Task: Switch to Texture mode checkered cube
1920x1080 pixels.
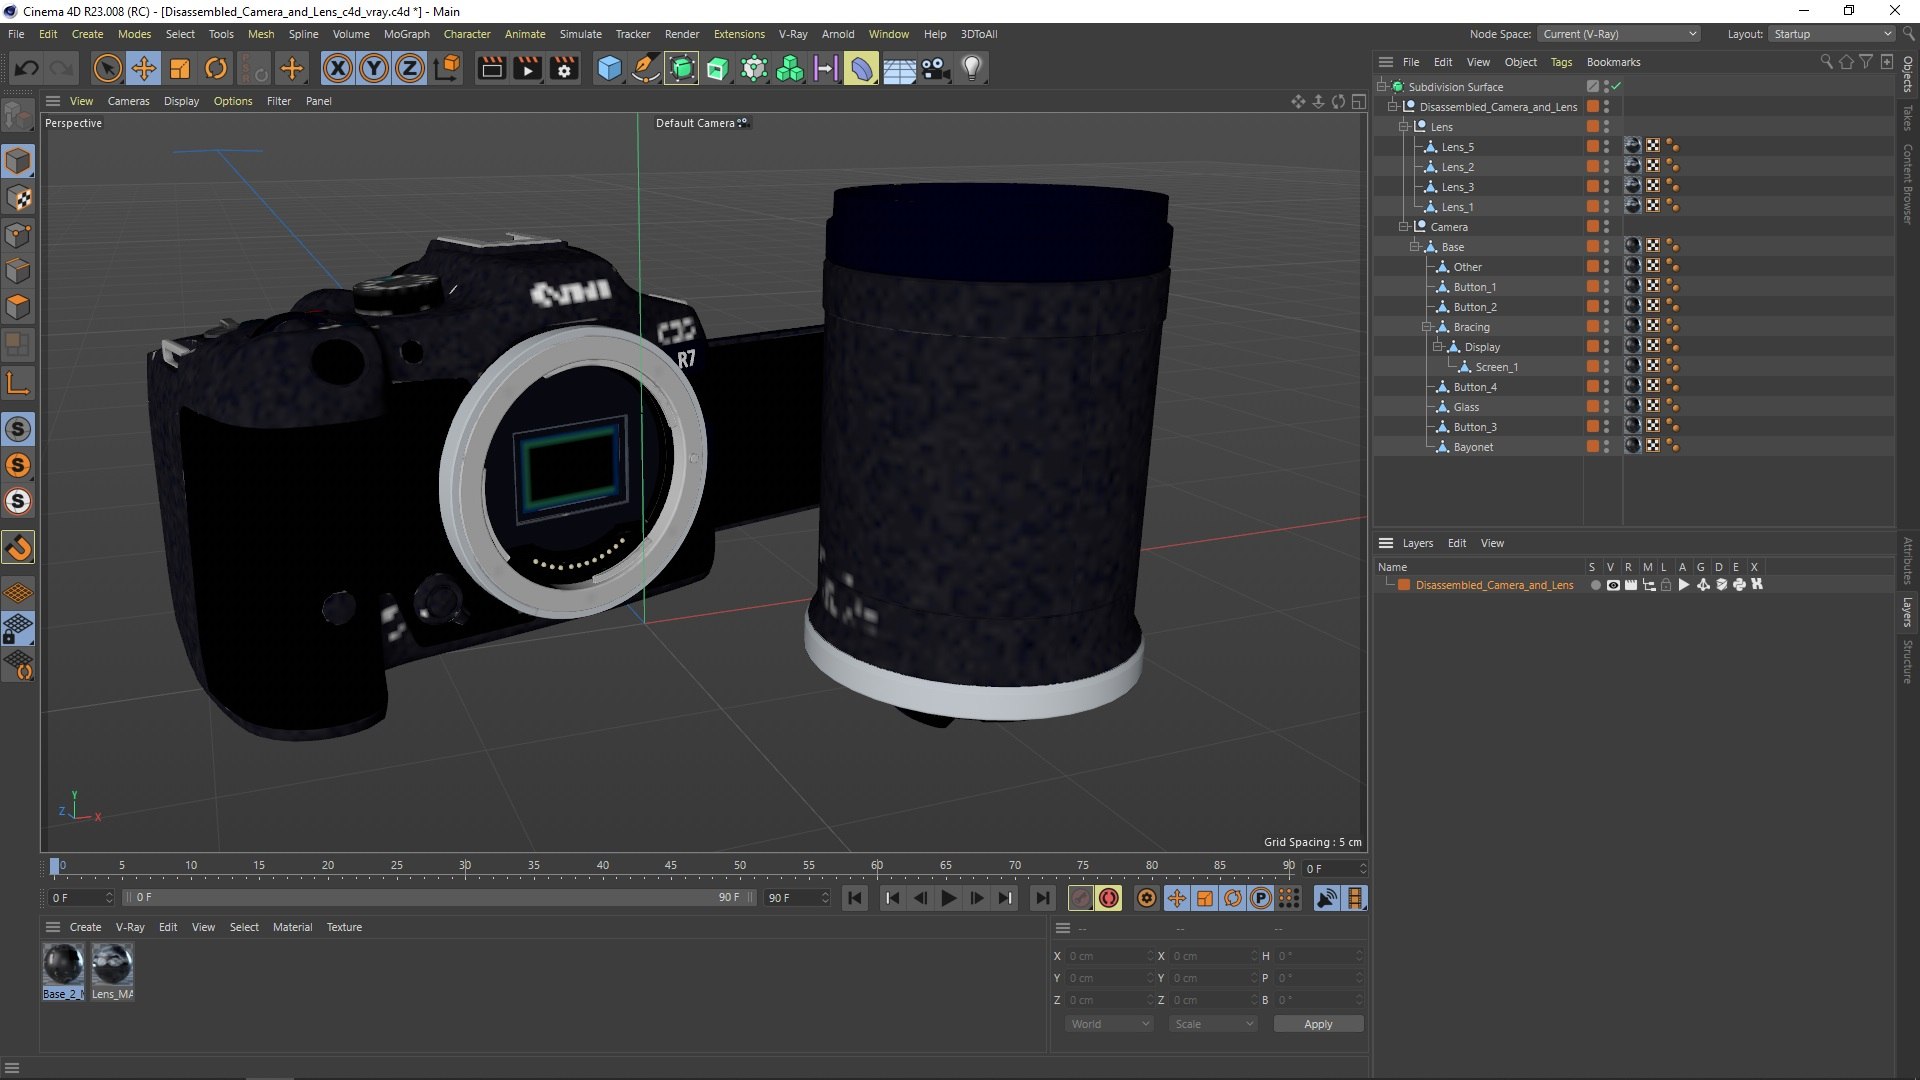Action: 18,198
